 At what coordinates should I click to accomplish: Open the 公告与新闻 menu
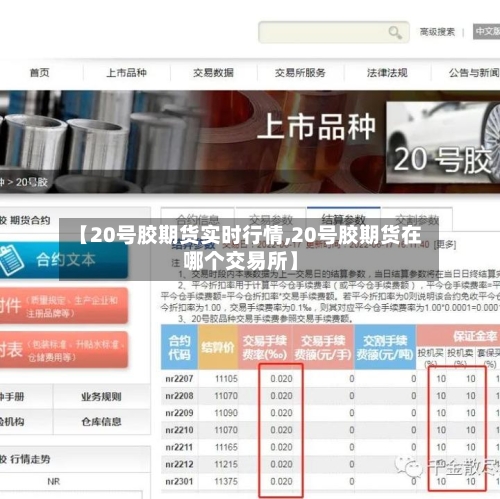point(474,73)
